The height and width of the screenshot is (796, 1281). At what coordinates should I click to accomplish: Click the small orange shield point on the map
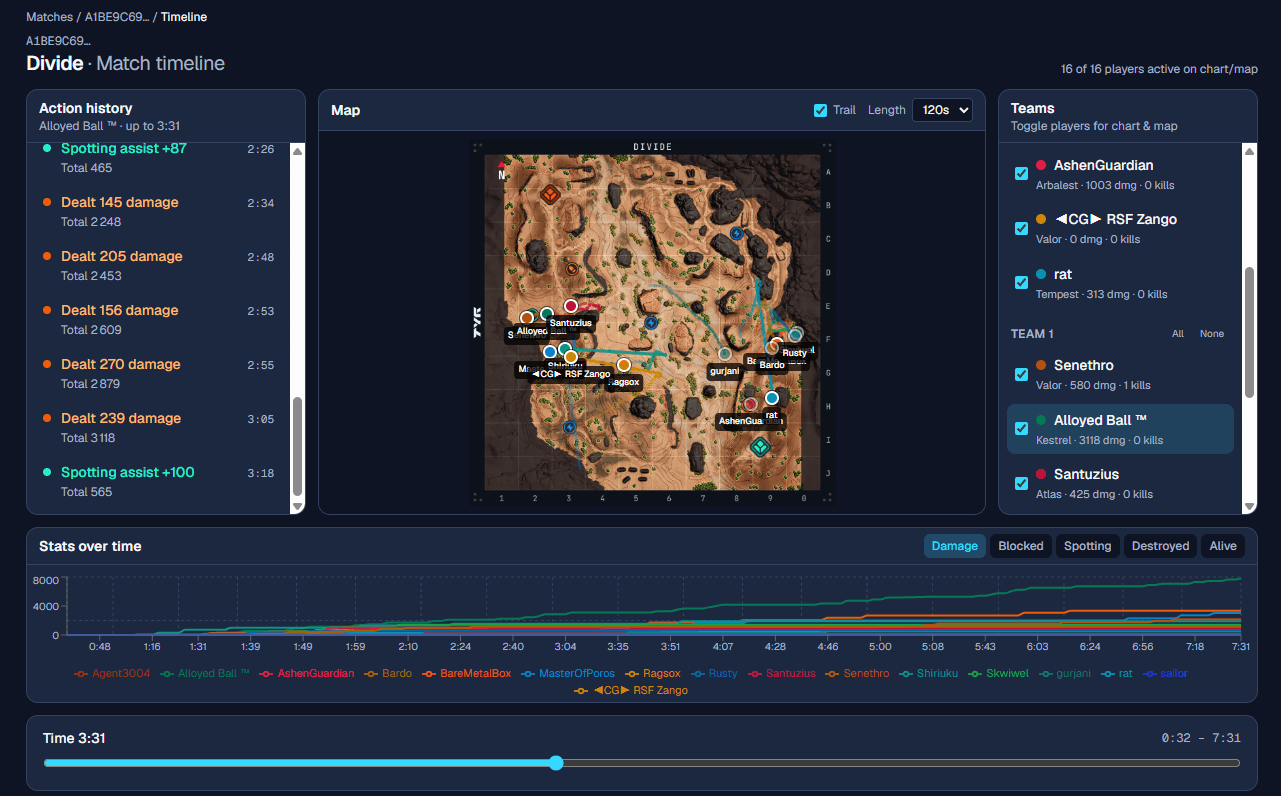click(571, 268)
